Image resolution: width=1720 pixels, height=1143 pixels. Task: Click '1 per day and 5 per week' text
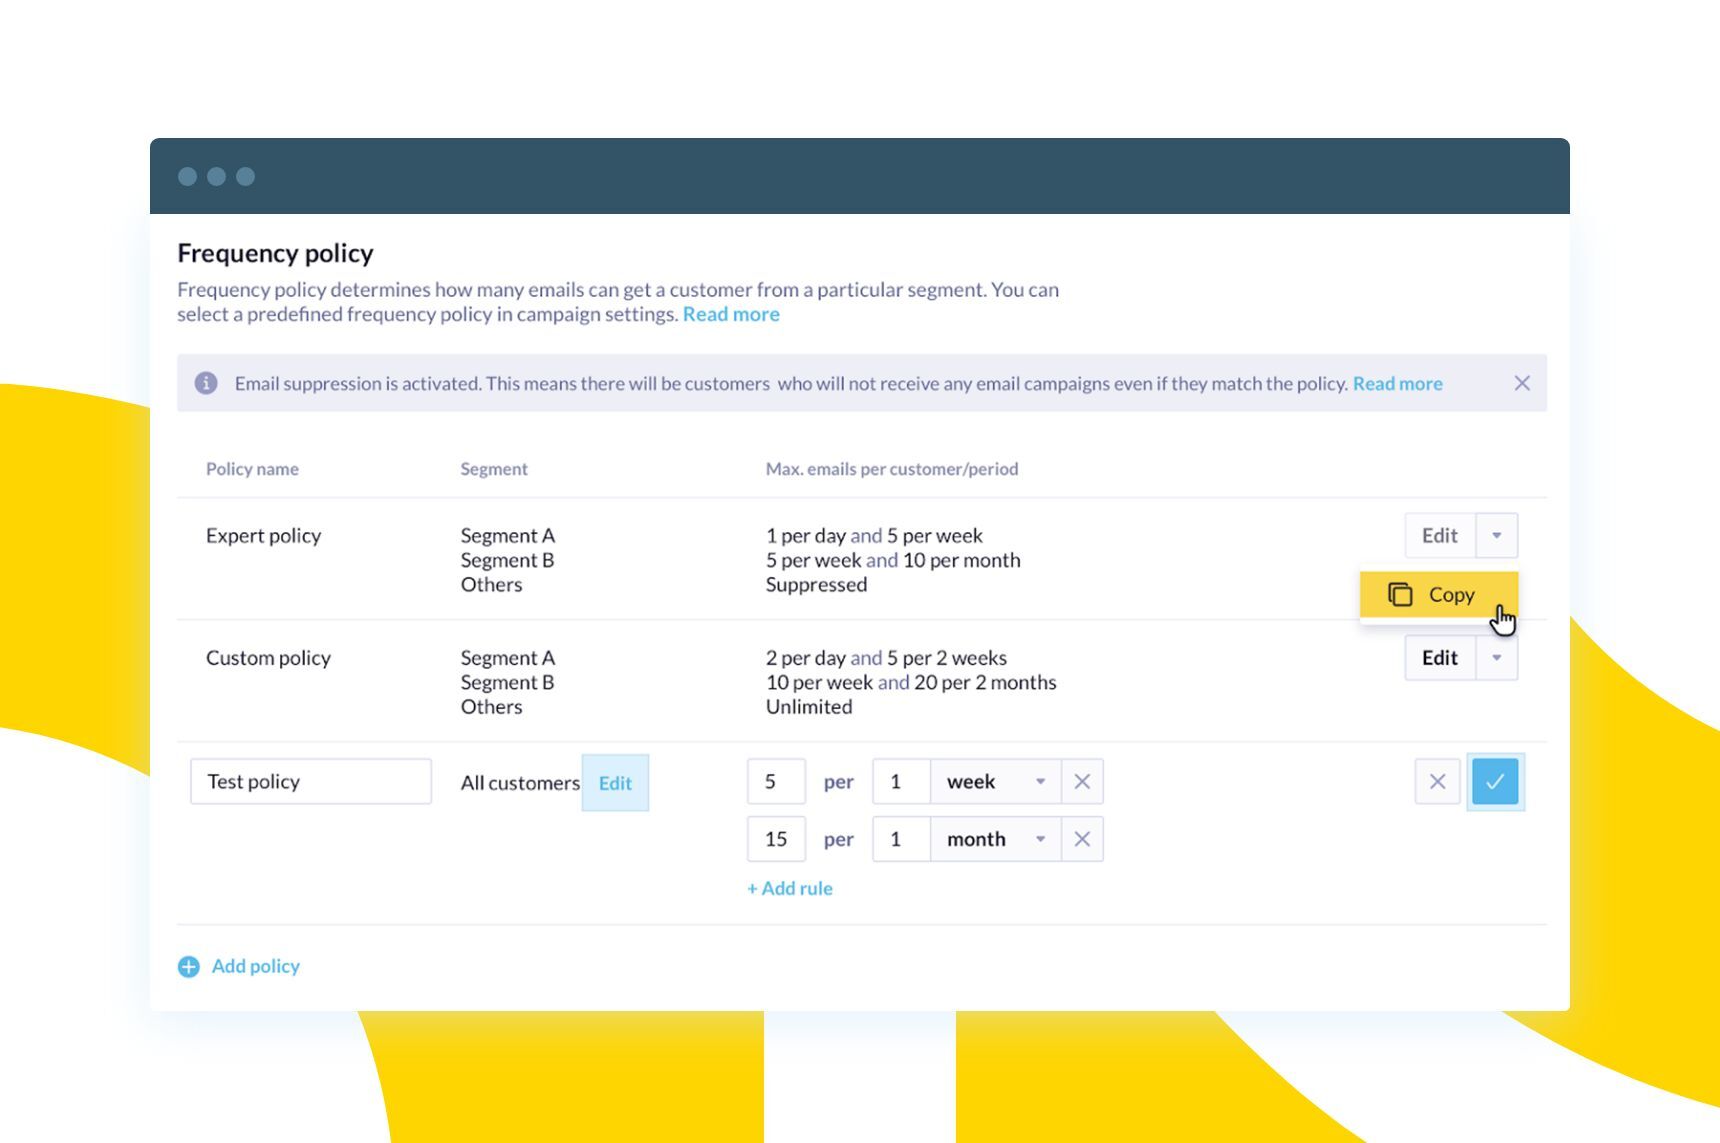click(x=874, y=536)
